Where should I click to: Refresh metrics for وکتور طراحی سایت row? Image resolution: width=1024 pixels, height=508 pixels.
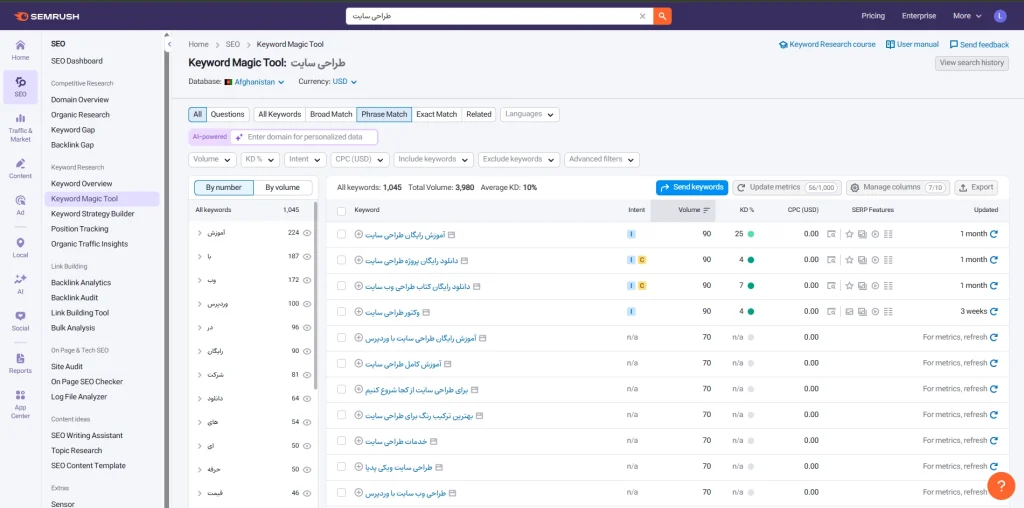[994, 311]
